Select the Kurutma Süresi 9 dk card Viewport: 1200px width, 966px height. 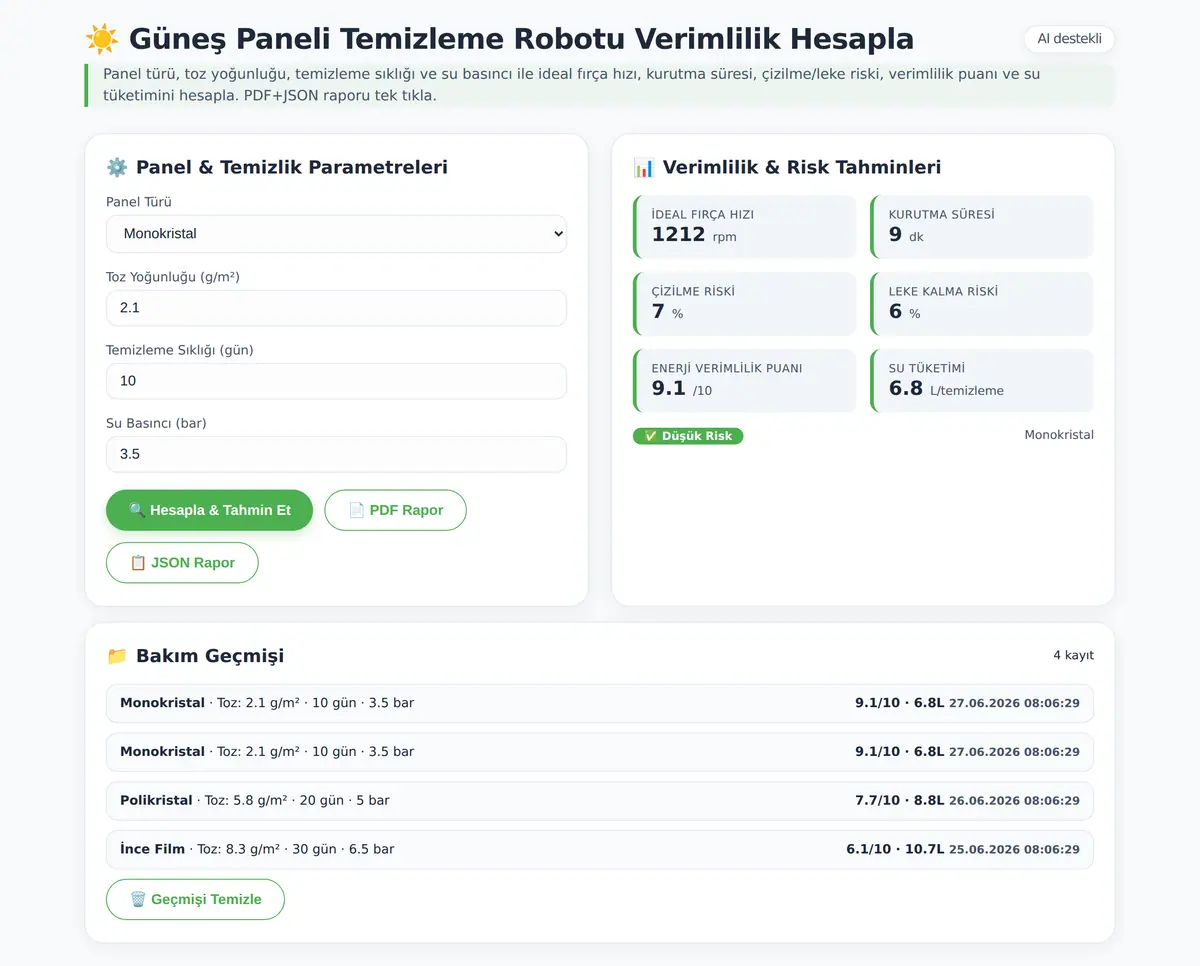pos(982,227)
